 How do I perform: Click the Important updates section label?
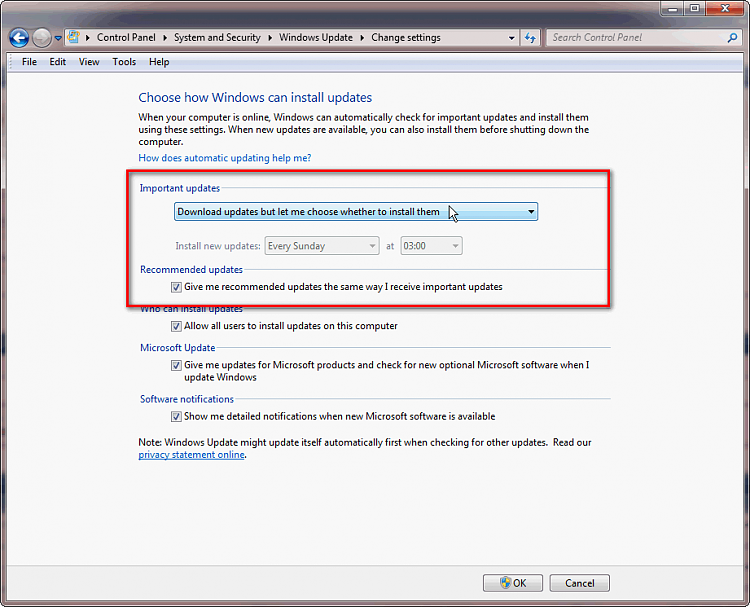[x=180, y=188]
